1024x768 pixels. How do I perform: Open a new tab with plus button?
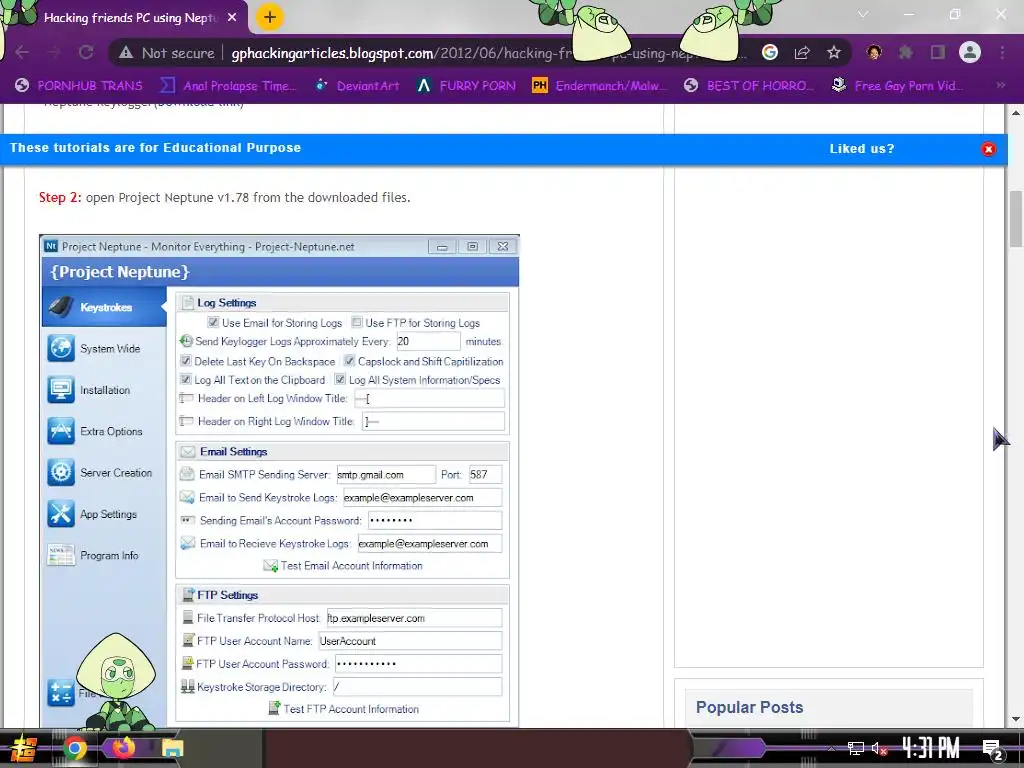(270, 18)
